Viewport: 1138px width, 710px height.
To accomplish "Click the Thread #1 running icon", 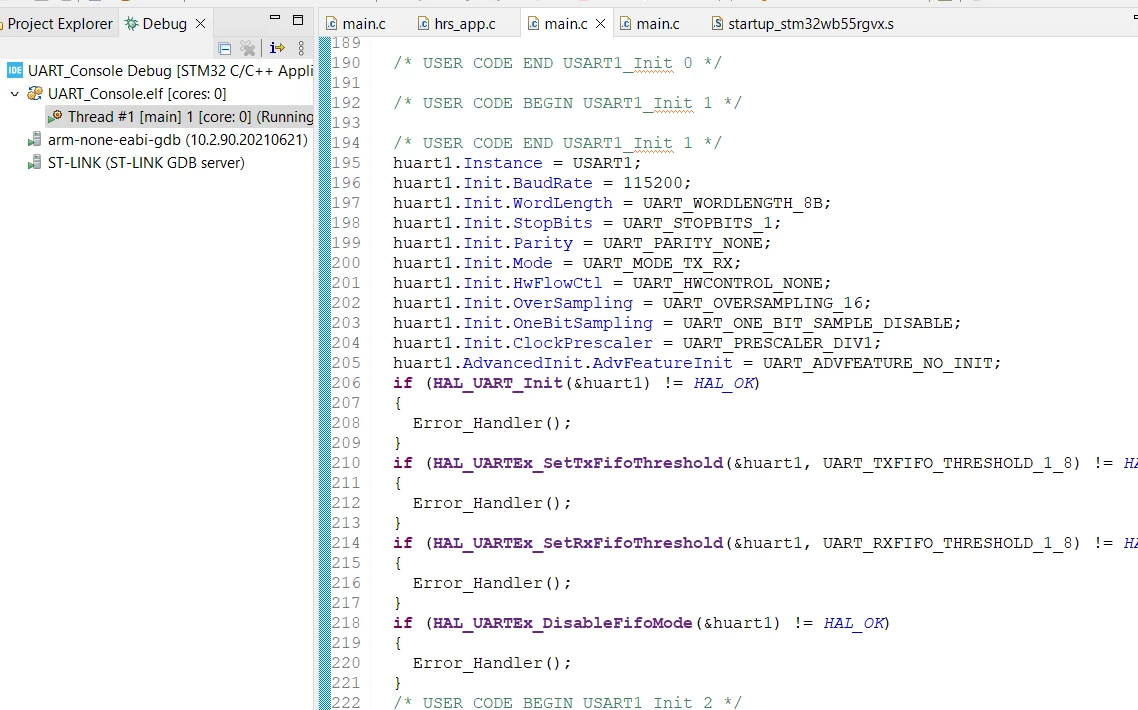I will point(54,116).
